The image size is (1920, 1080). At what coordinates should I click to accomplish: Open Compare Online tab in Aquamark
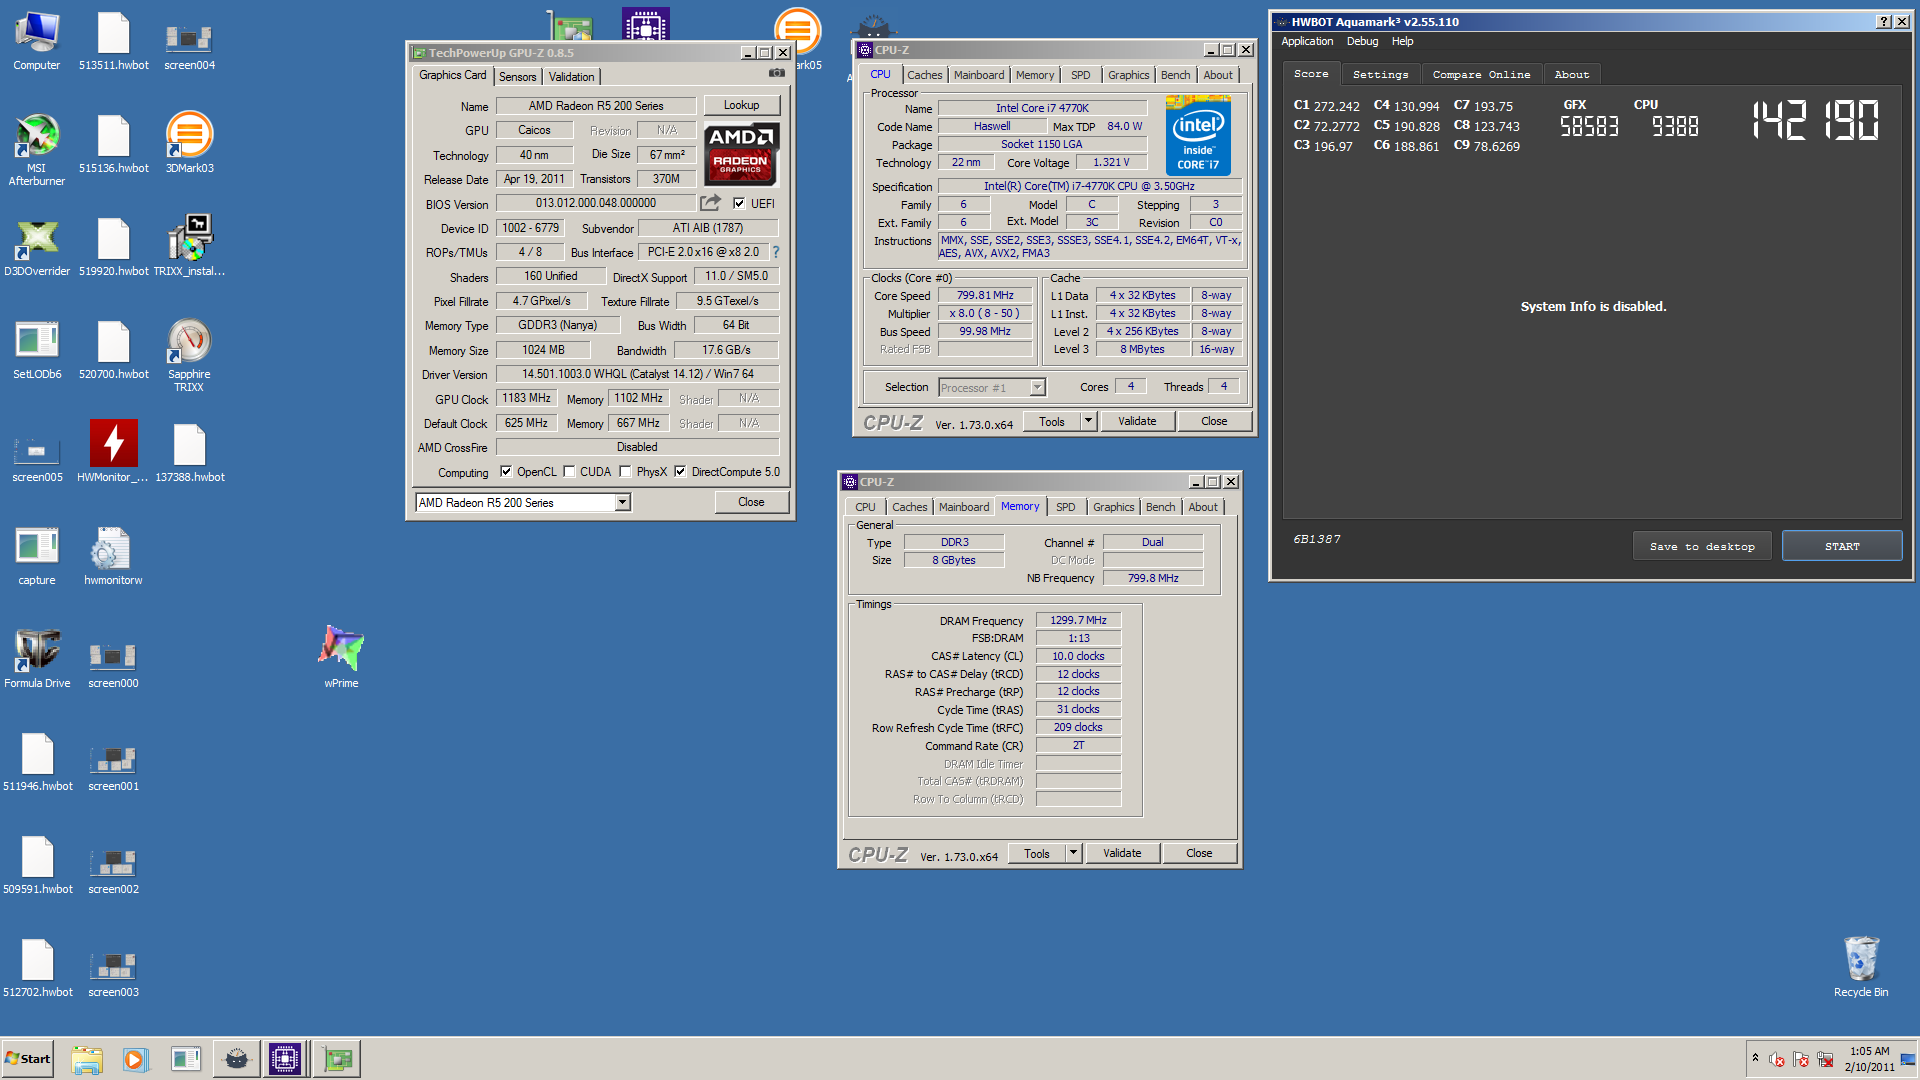[x=1481, y=75]
